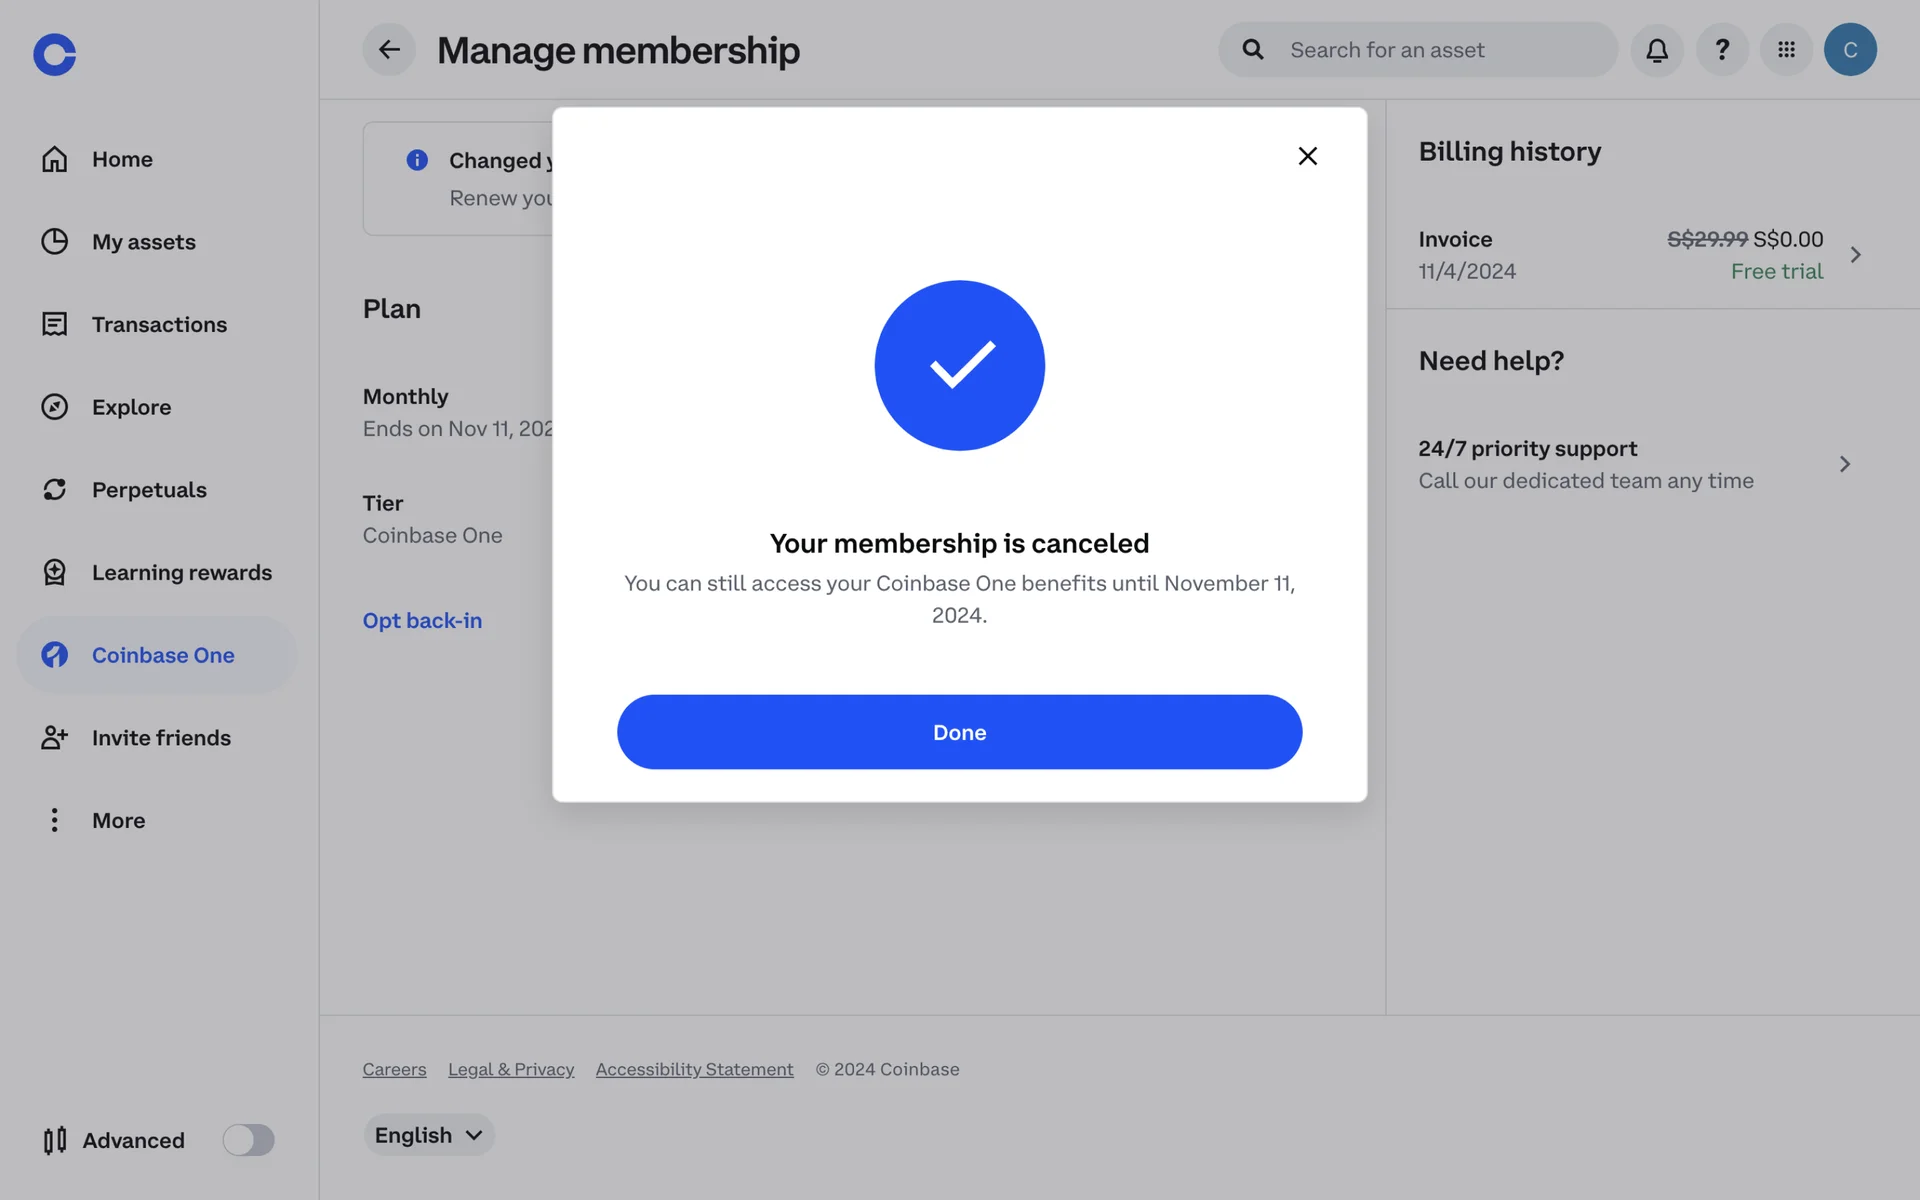
Task: Click the info icon in the banner
Action: pyautogui.click(x=417, y=160)
